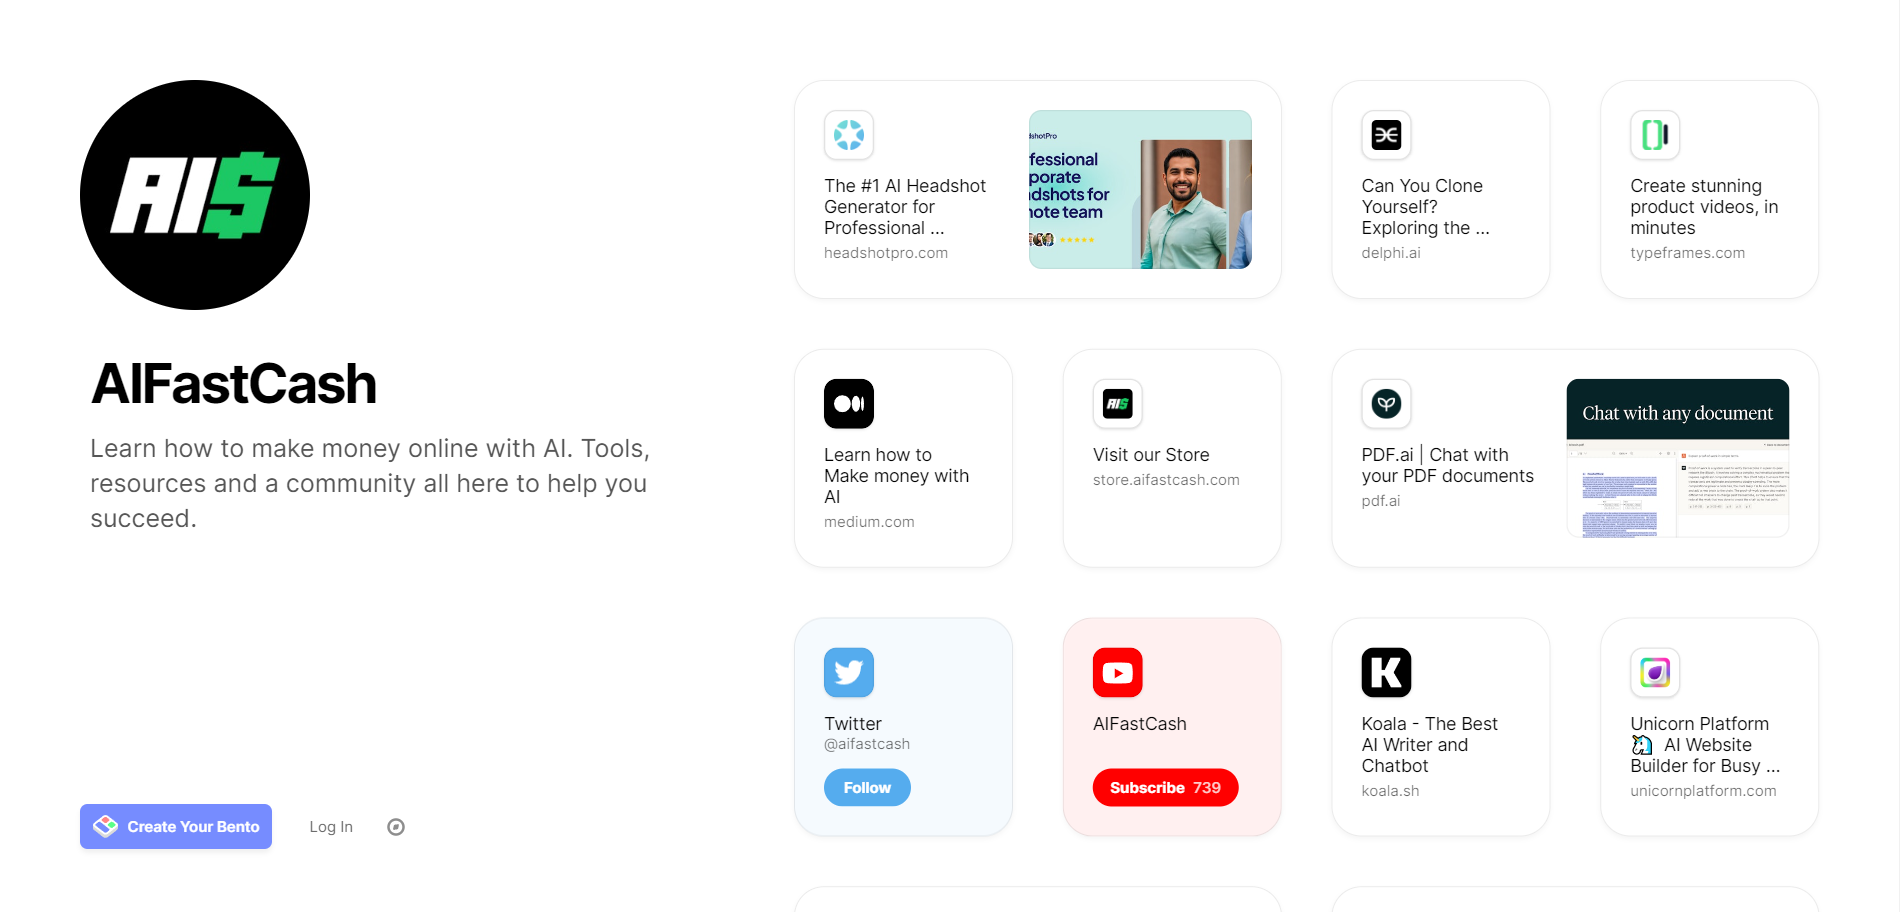The height and width of the screenshot is (912, 1900).
Task: Click 'PDF.ai | Chat with your PDF documents'
Action: (1447, 465)
